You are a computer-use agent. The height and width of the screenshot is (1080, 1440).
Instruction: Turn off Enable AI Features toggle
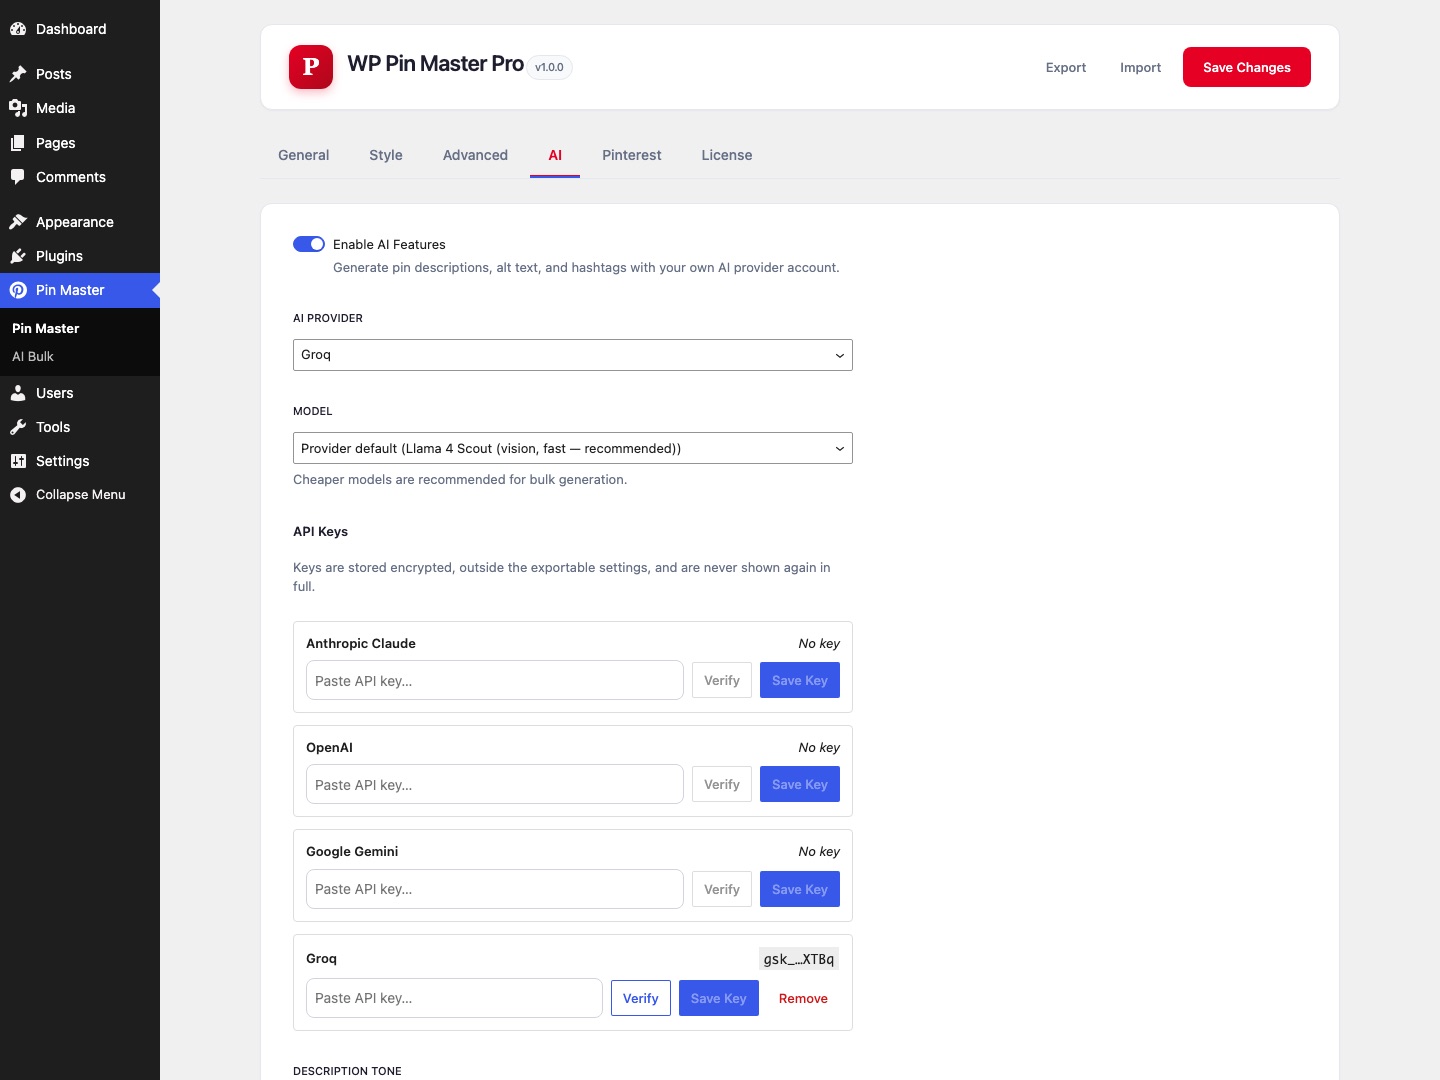(309, 244)
